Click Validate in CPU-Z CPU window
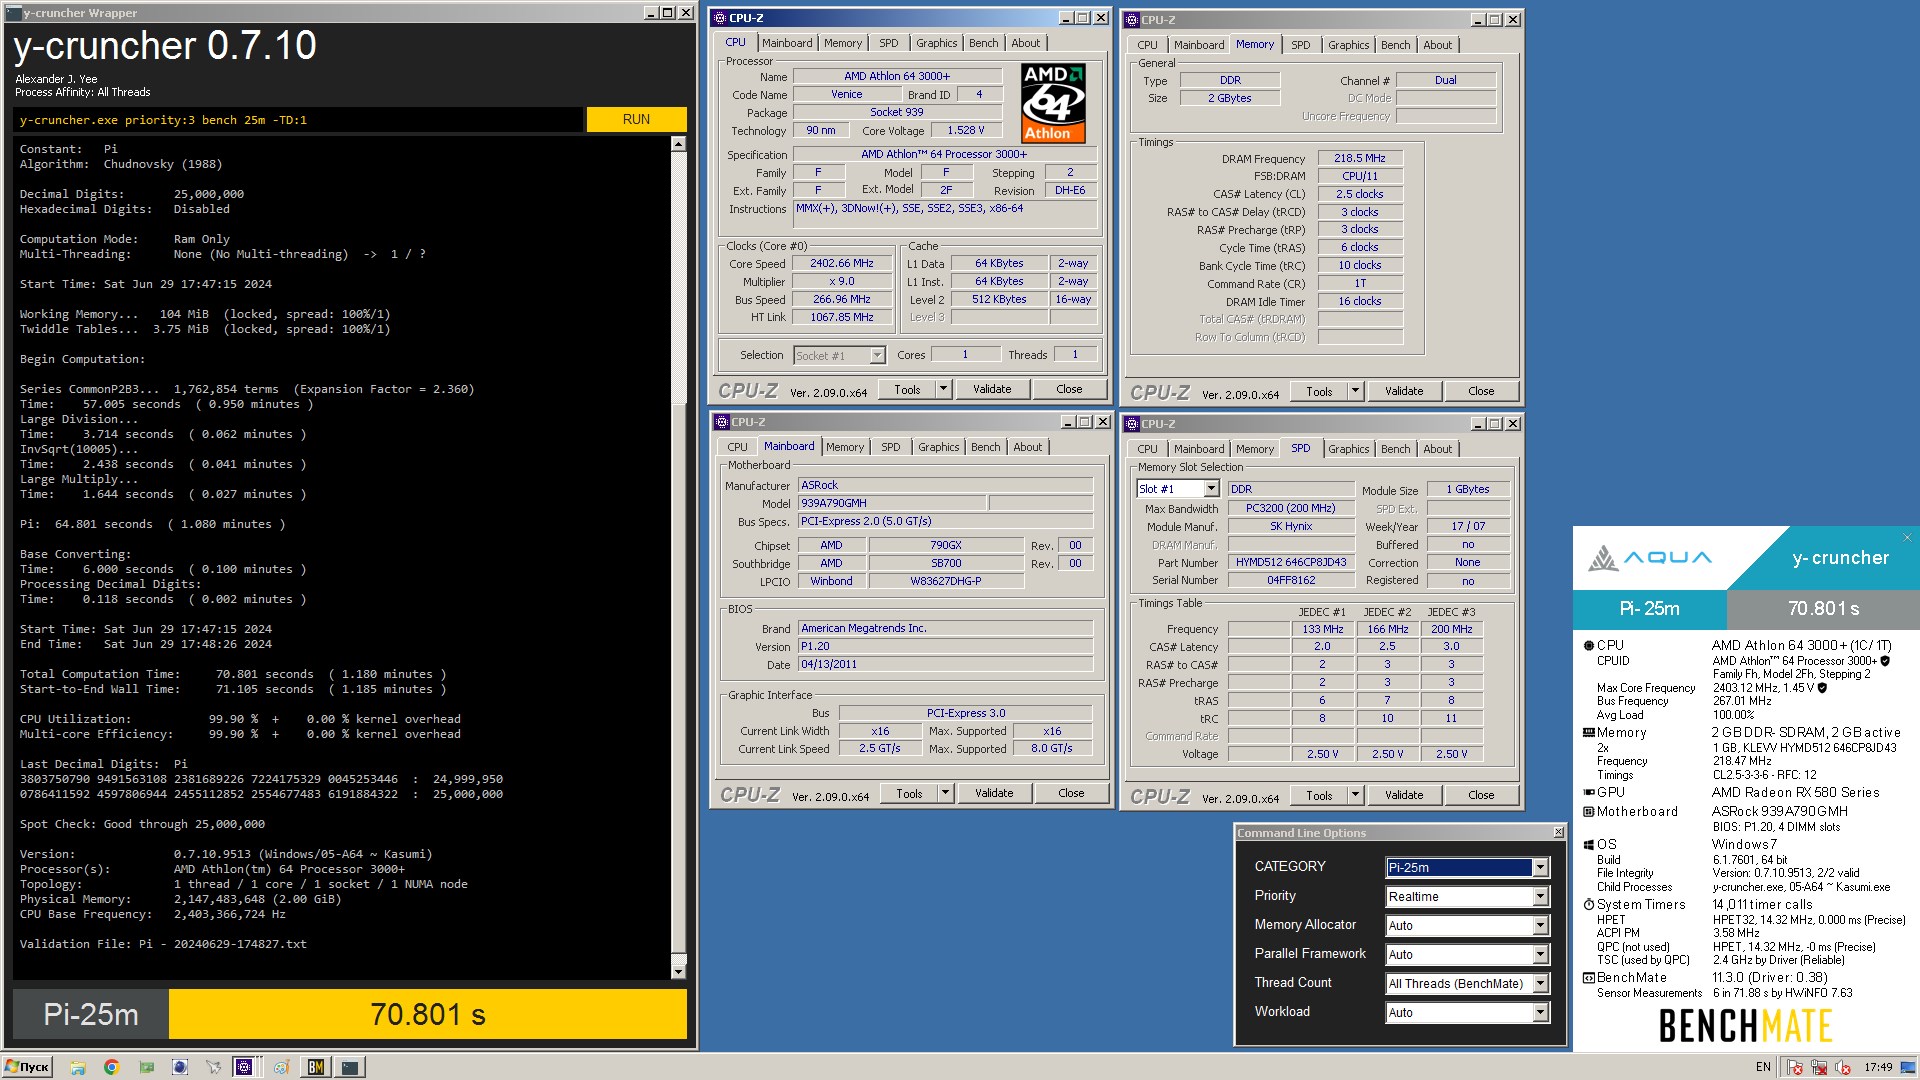Image resolution: width=1920 pixels, height=1080 pixels. 992,389
